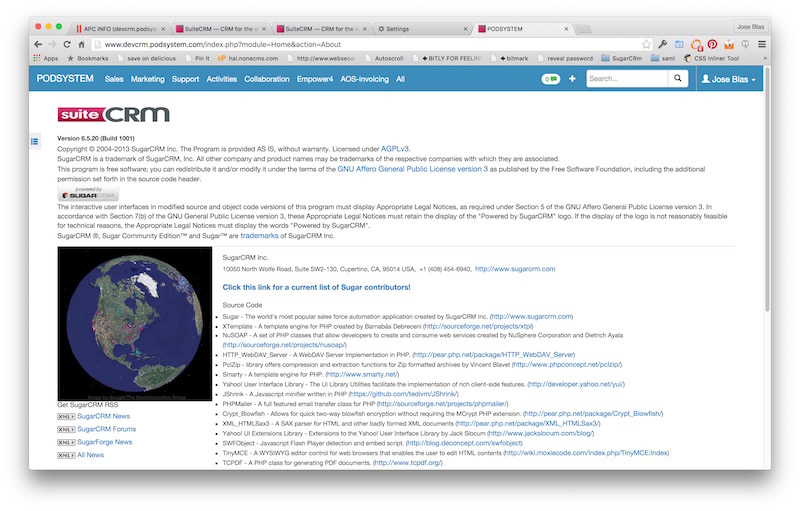Open the AOS-Invoicing module menu
This screenshot has height=511, width=800.
[364, 79]
